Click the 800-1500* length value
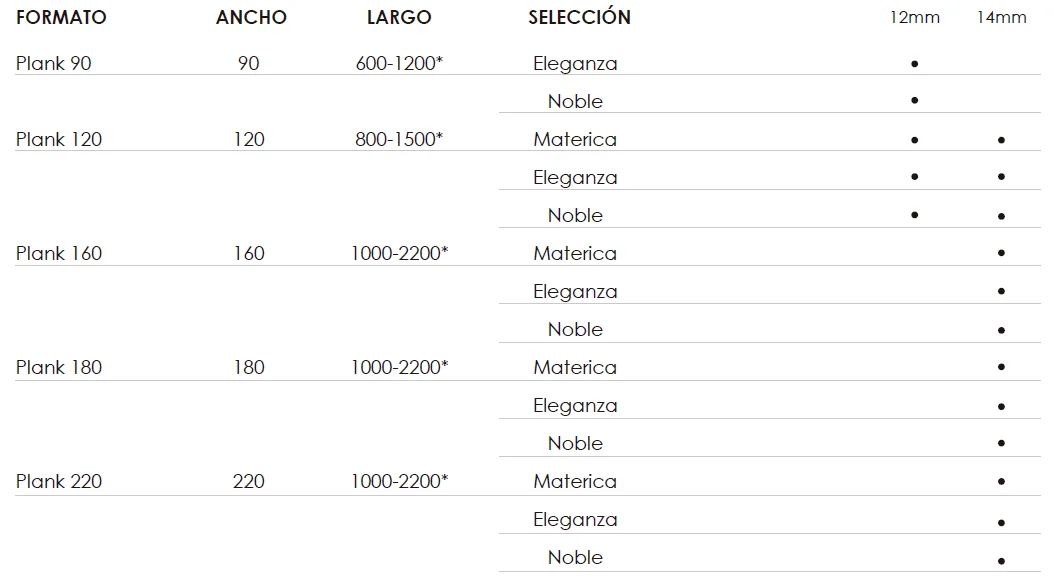 pos(399,139)
